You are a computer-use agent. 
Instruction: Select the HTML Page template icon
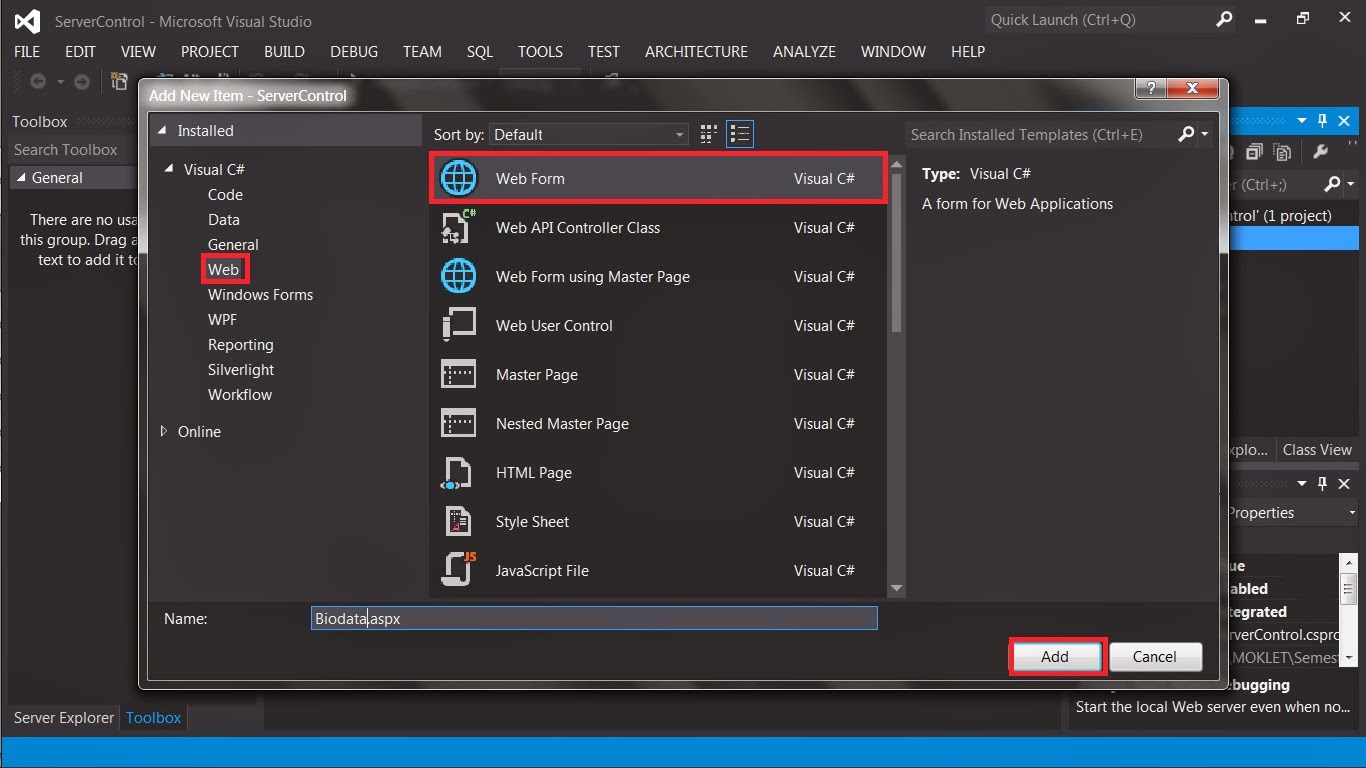coord(459,472)
